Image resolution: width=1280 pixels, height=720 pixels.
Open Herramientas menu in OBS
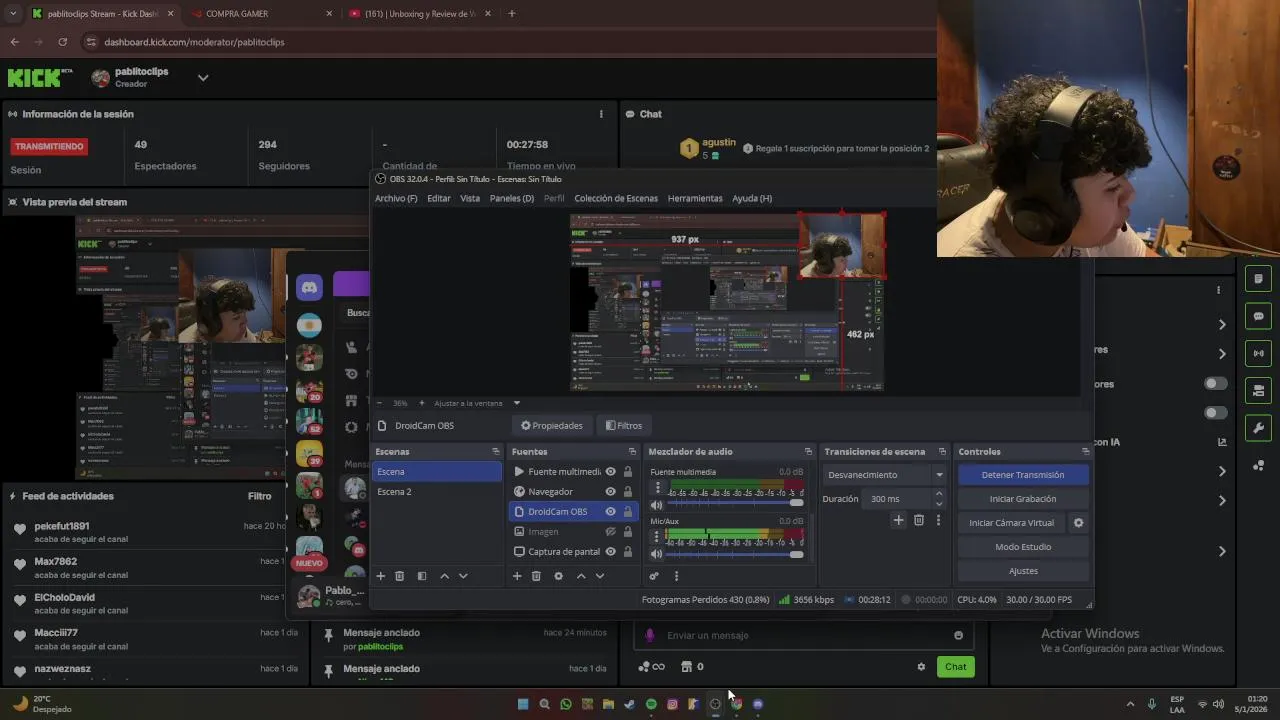point(695,198)
